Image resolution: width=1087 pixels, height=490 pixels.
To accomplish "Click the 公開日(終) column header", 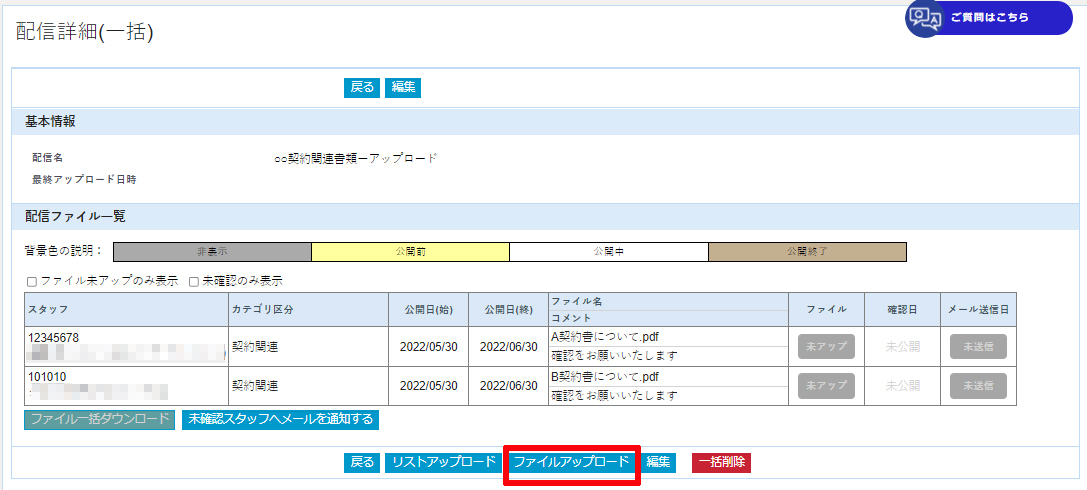I will (508, 309).
